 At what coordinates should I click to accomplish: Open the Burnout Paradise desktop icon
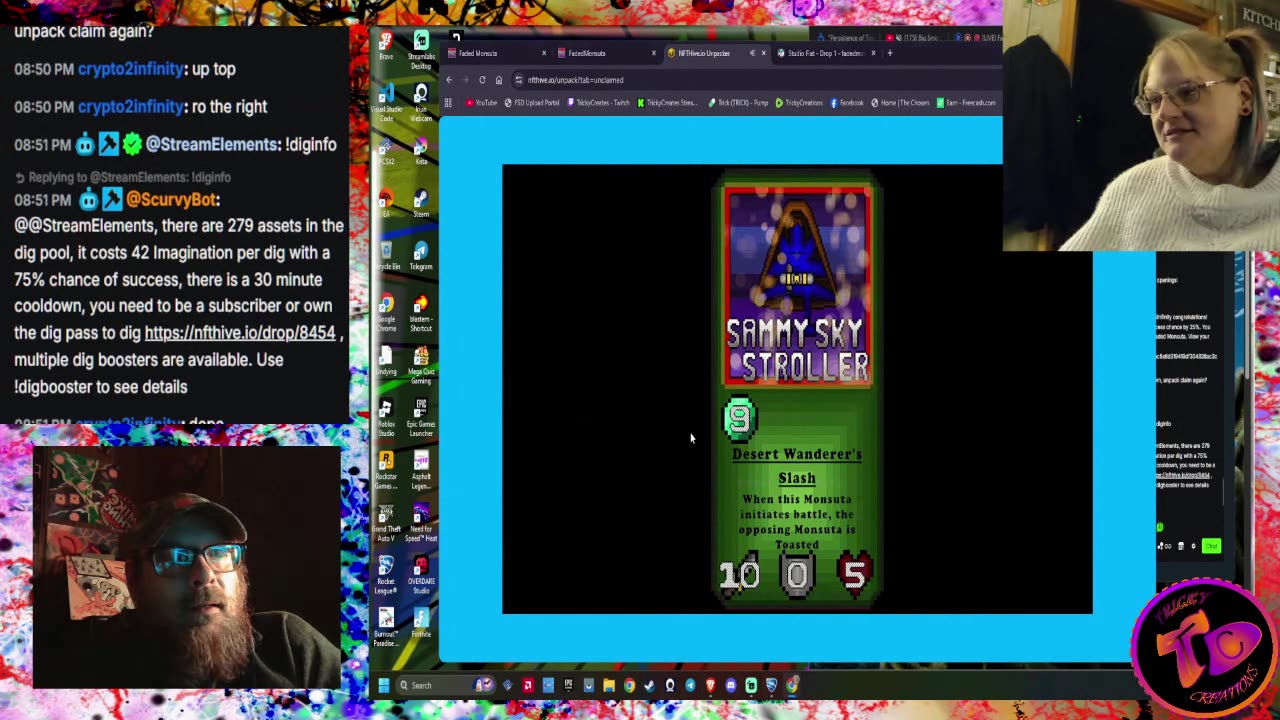pyautogui.click(x=385, y=628)
